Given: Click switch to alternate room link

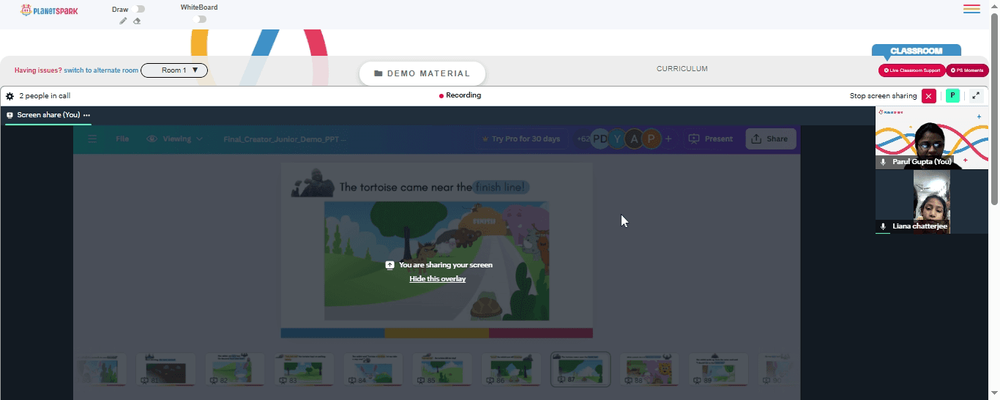Looking at the screenshot, I should coord(101,70).
